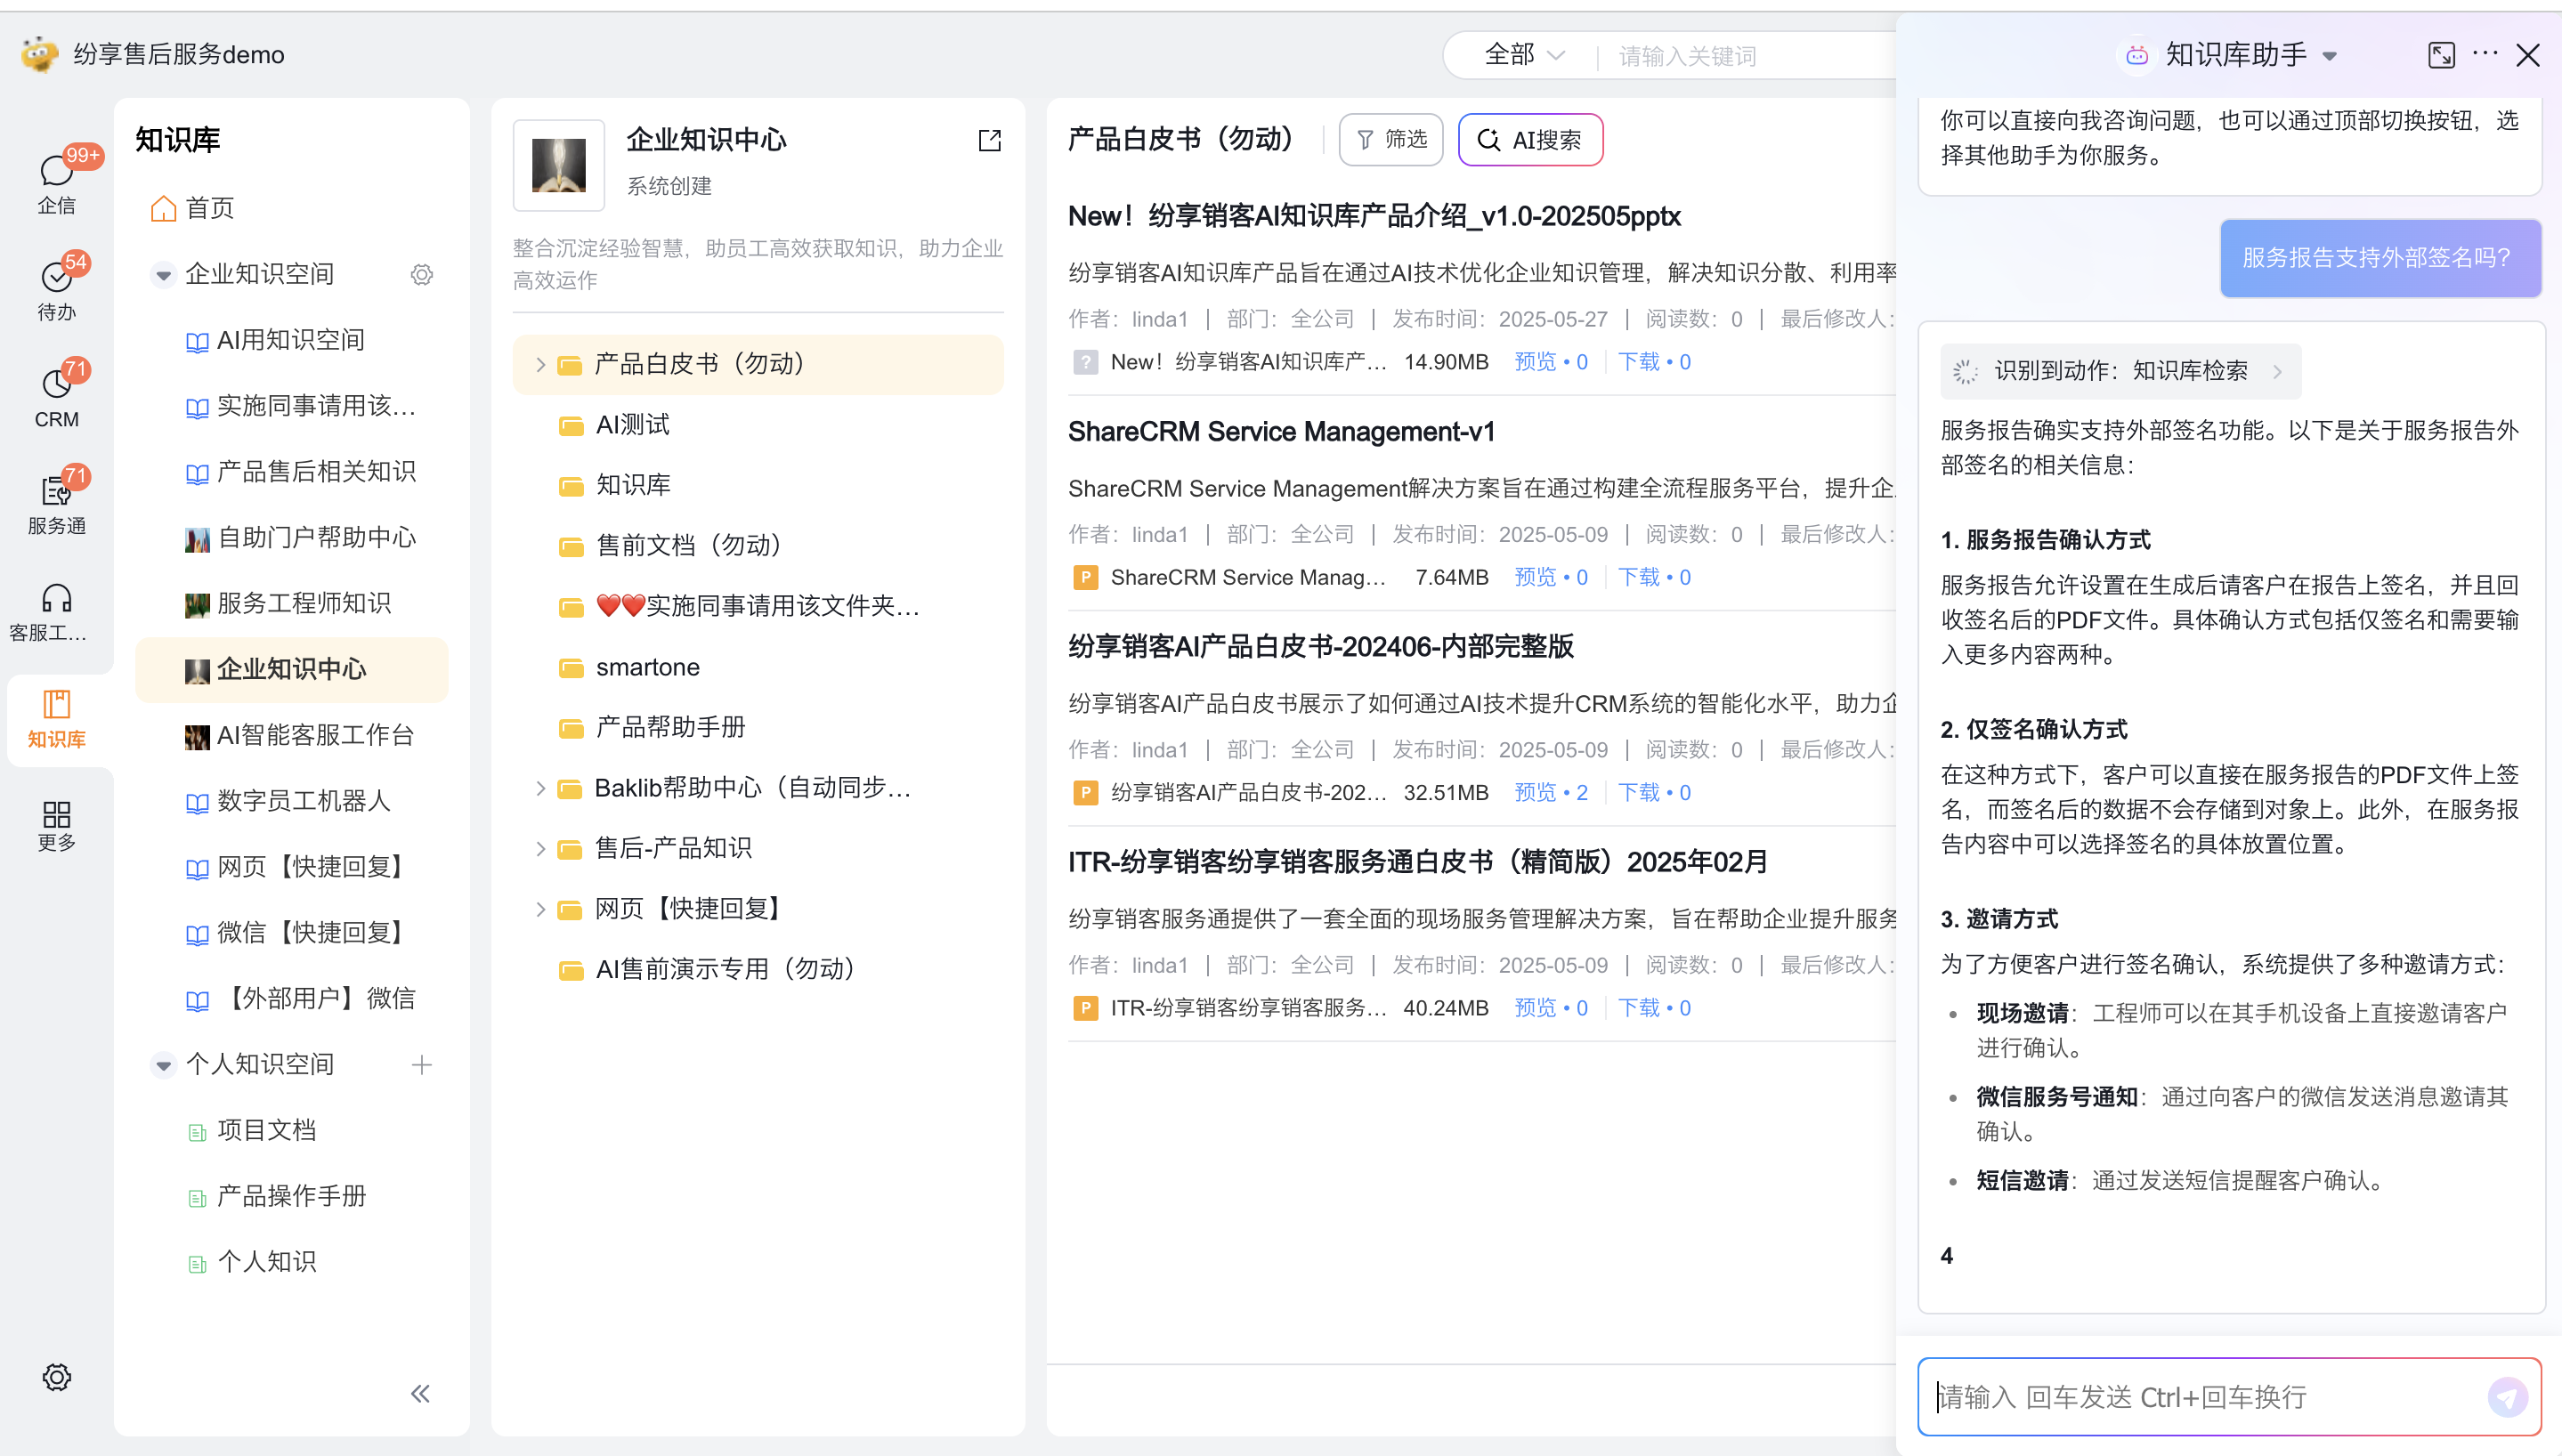Click the 企业知识空间 settings gear icon
2562x1456 pixels.
(x=421, y=274)
